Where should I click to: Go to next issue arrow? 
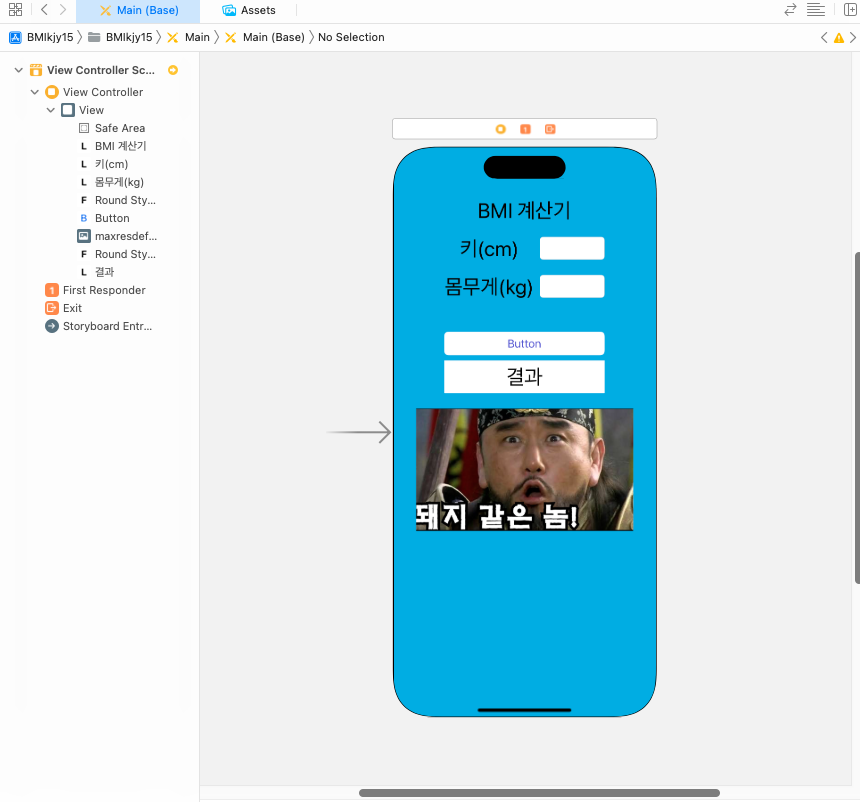click(x=852, y=37)
